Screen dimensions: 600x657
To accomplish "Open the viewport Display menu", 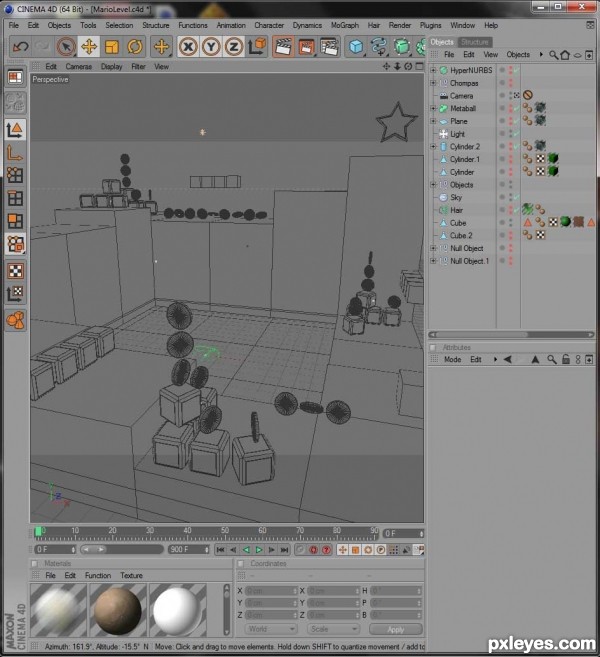I will (x=111, y=67).
